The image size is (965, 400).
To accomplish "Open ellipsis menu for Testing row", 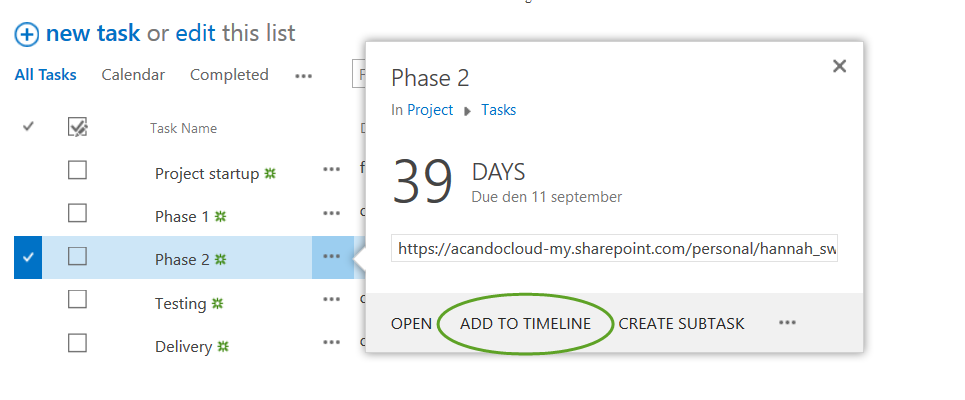I will (x=332, y=300).
